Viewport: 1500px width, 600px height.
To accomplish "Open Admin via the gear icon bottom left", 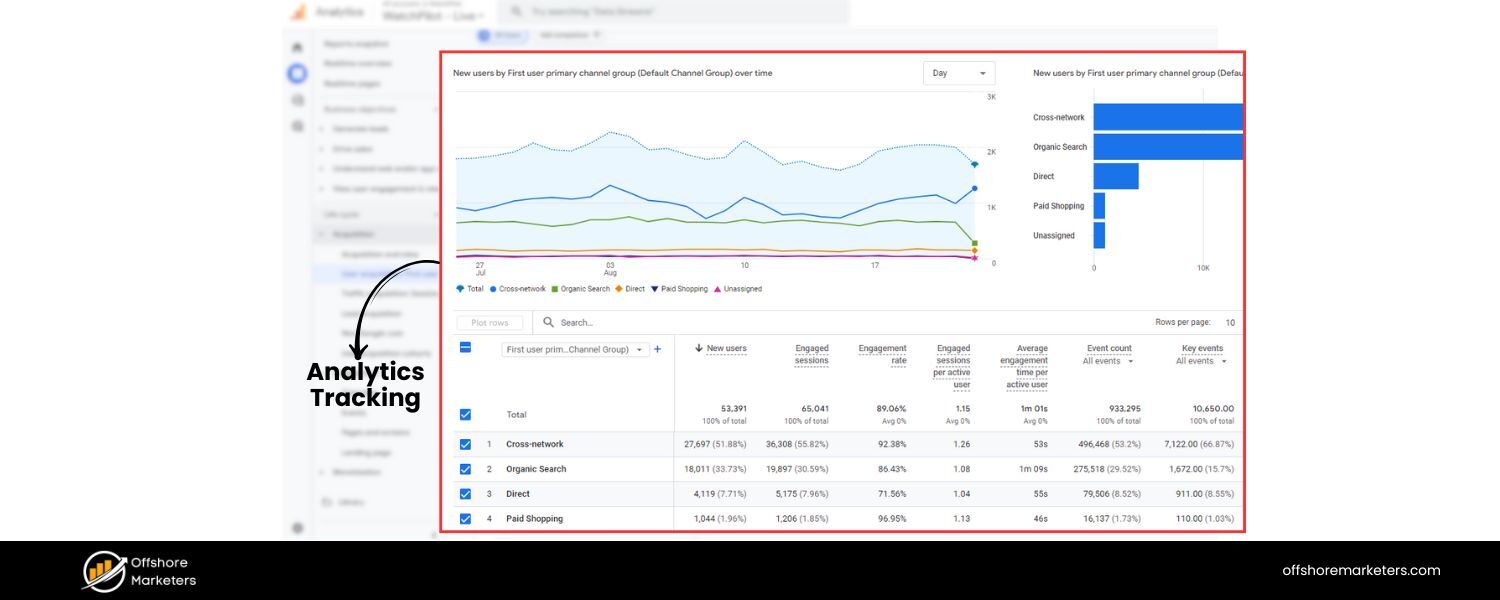I will coord(296,527).
